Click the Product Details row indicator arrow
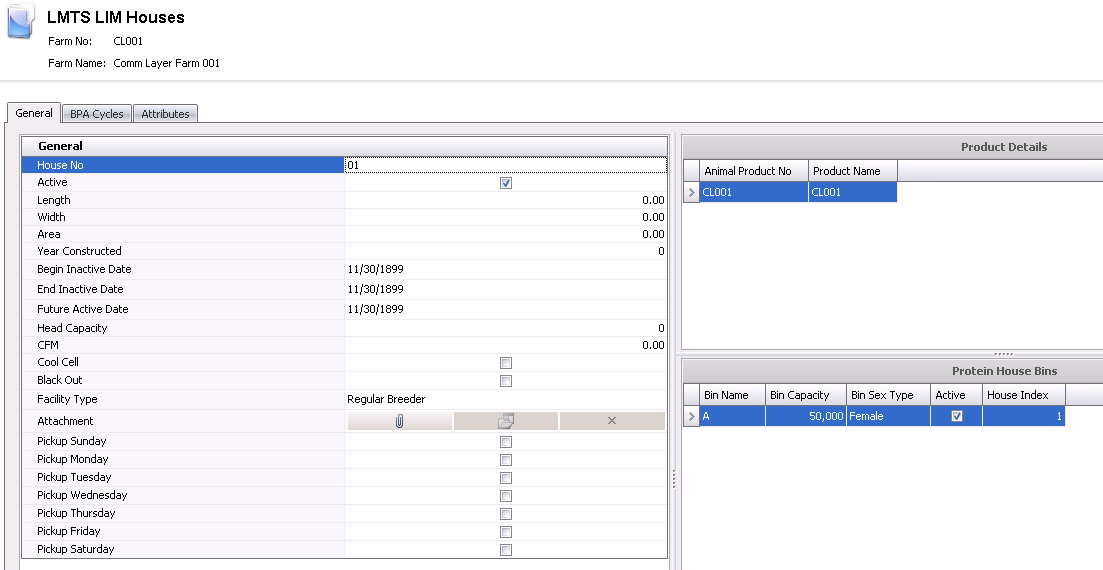The image size is (1103, 570). coord(691,192)
